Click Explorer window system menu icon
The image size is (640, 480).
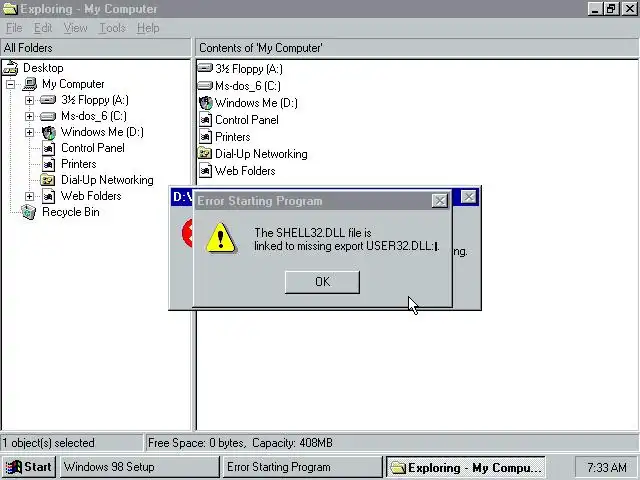pyautogui.click(x=10, y=9)
